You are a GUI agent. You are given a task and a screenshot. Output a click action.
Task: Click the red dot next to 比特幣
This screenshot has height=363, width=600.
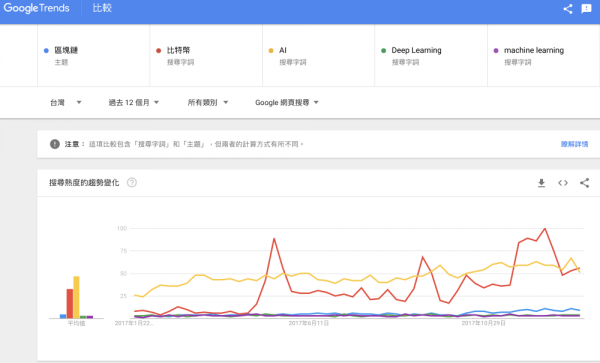158,50
